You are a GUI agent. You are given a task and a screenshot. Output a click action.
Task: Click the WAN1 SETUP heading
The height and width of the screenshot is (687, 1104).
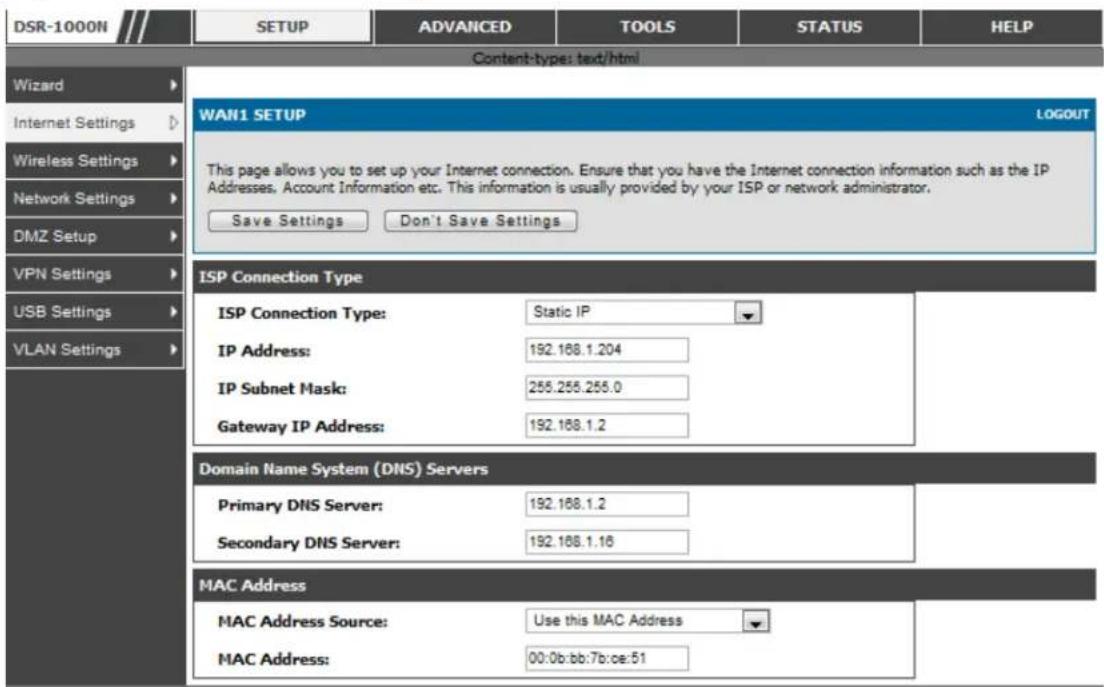pyautogui.click(x=252, y=115)
